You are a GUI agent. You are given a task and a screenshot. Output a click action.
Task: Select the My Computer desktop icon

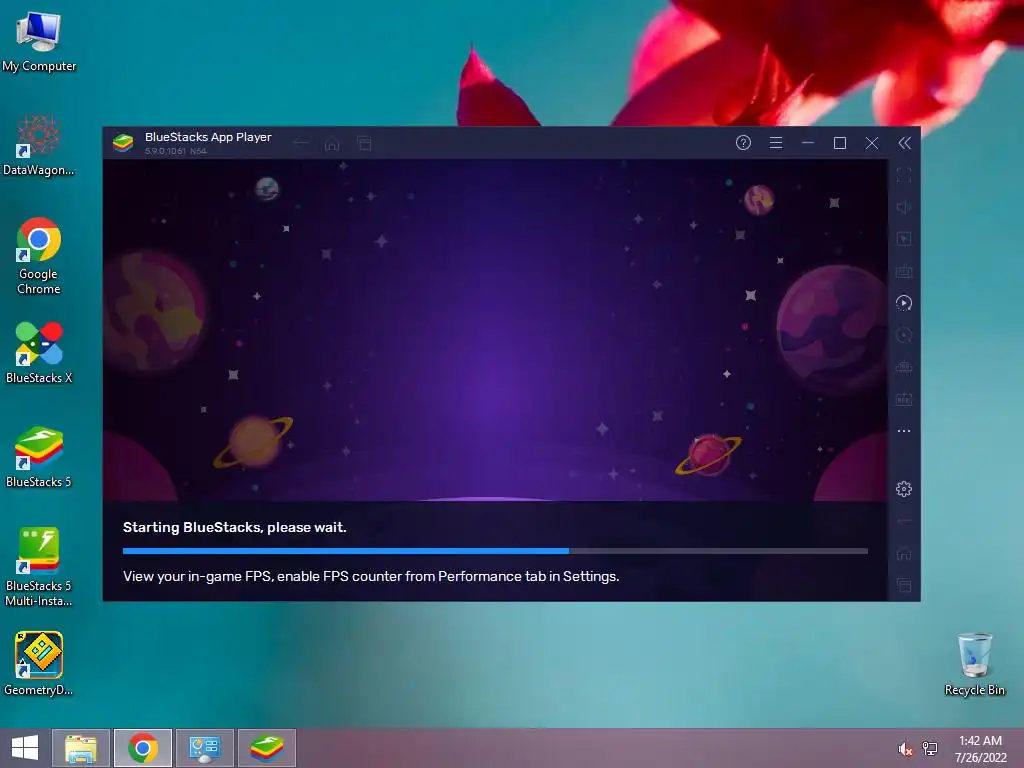(x=39, y=42)
